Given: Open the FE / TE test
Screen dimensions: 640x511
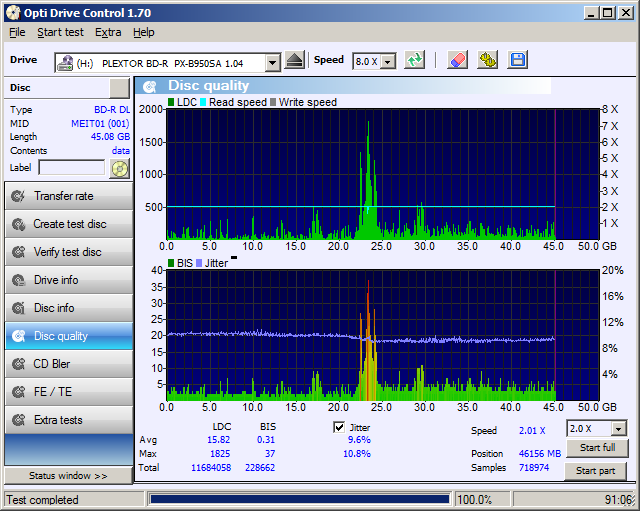Looking at the screenshot, I should (x=69, y=392).
